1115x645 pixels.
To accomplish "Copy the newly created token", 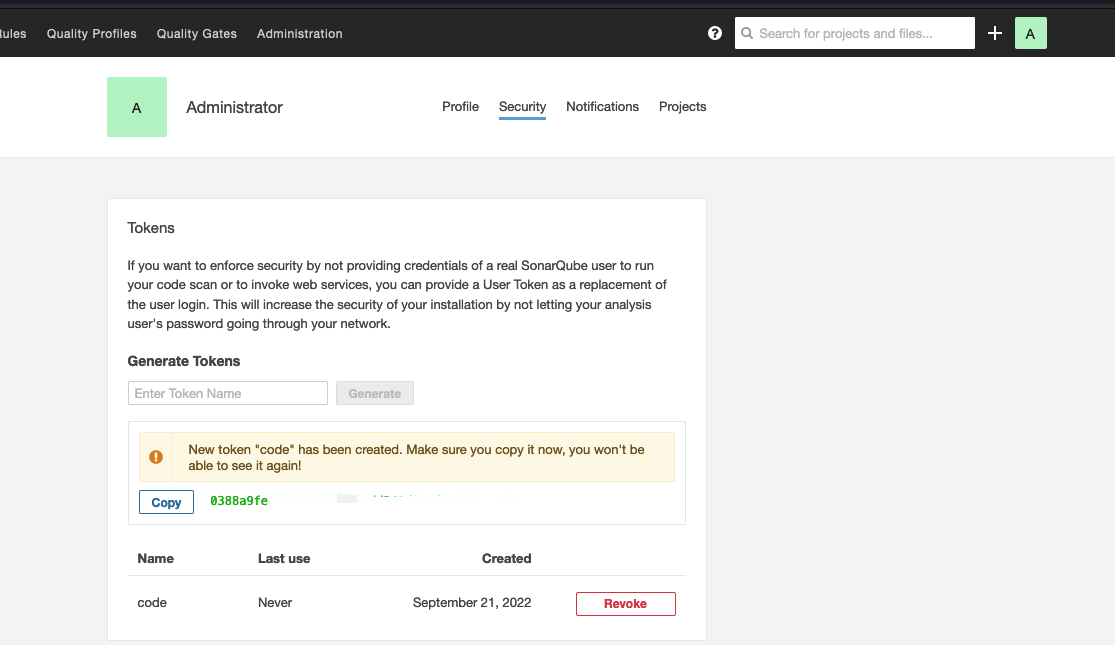I will 166,502.
